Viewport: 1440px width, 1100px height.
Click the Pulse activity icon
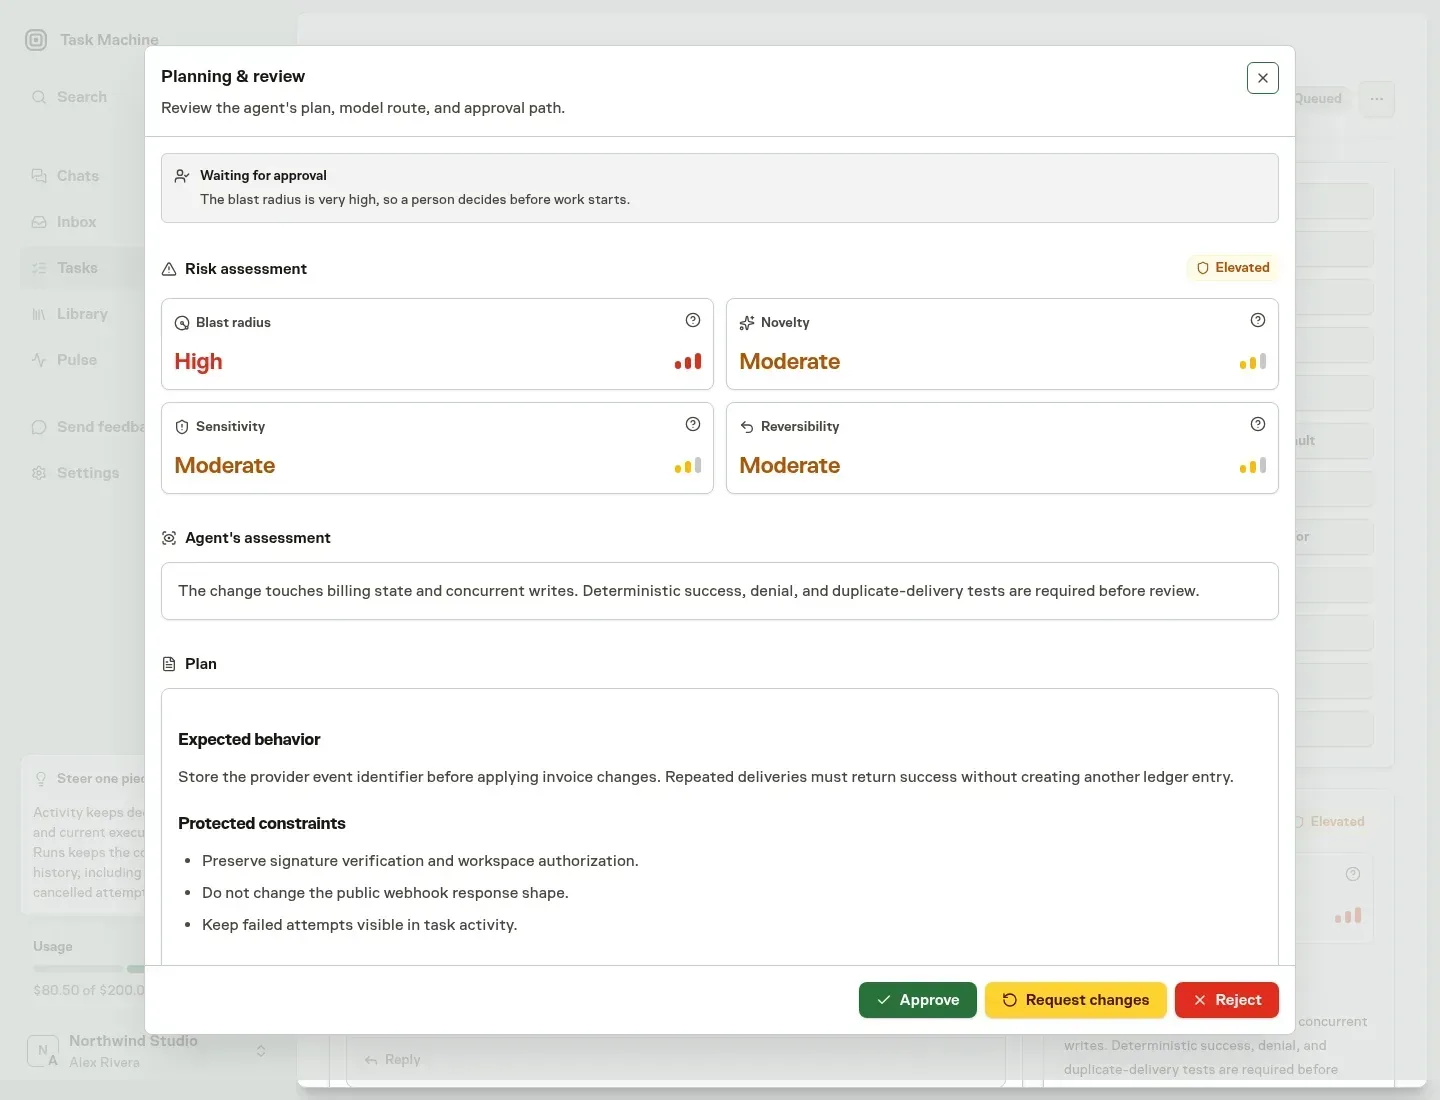click(39, 360)
